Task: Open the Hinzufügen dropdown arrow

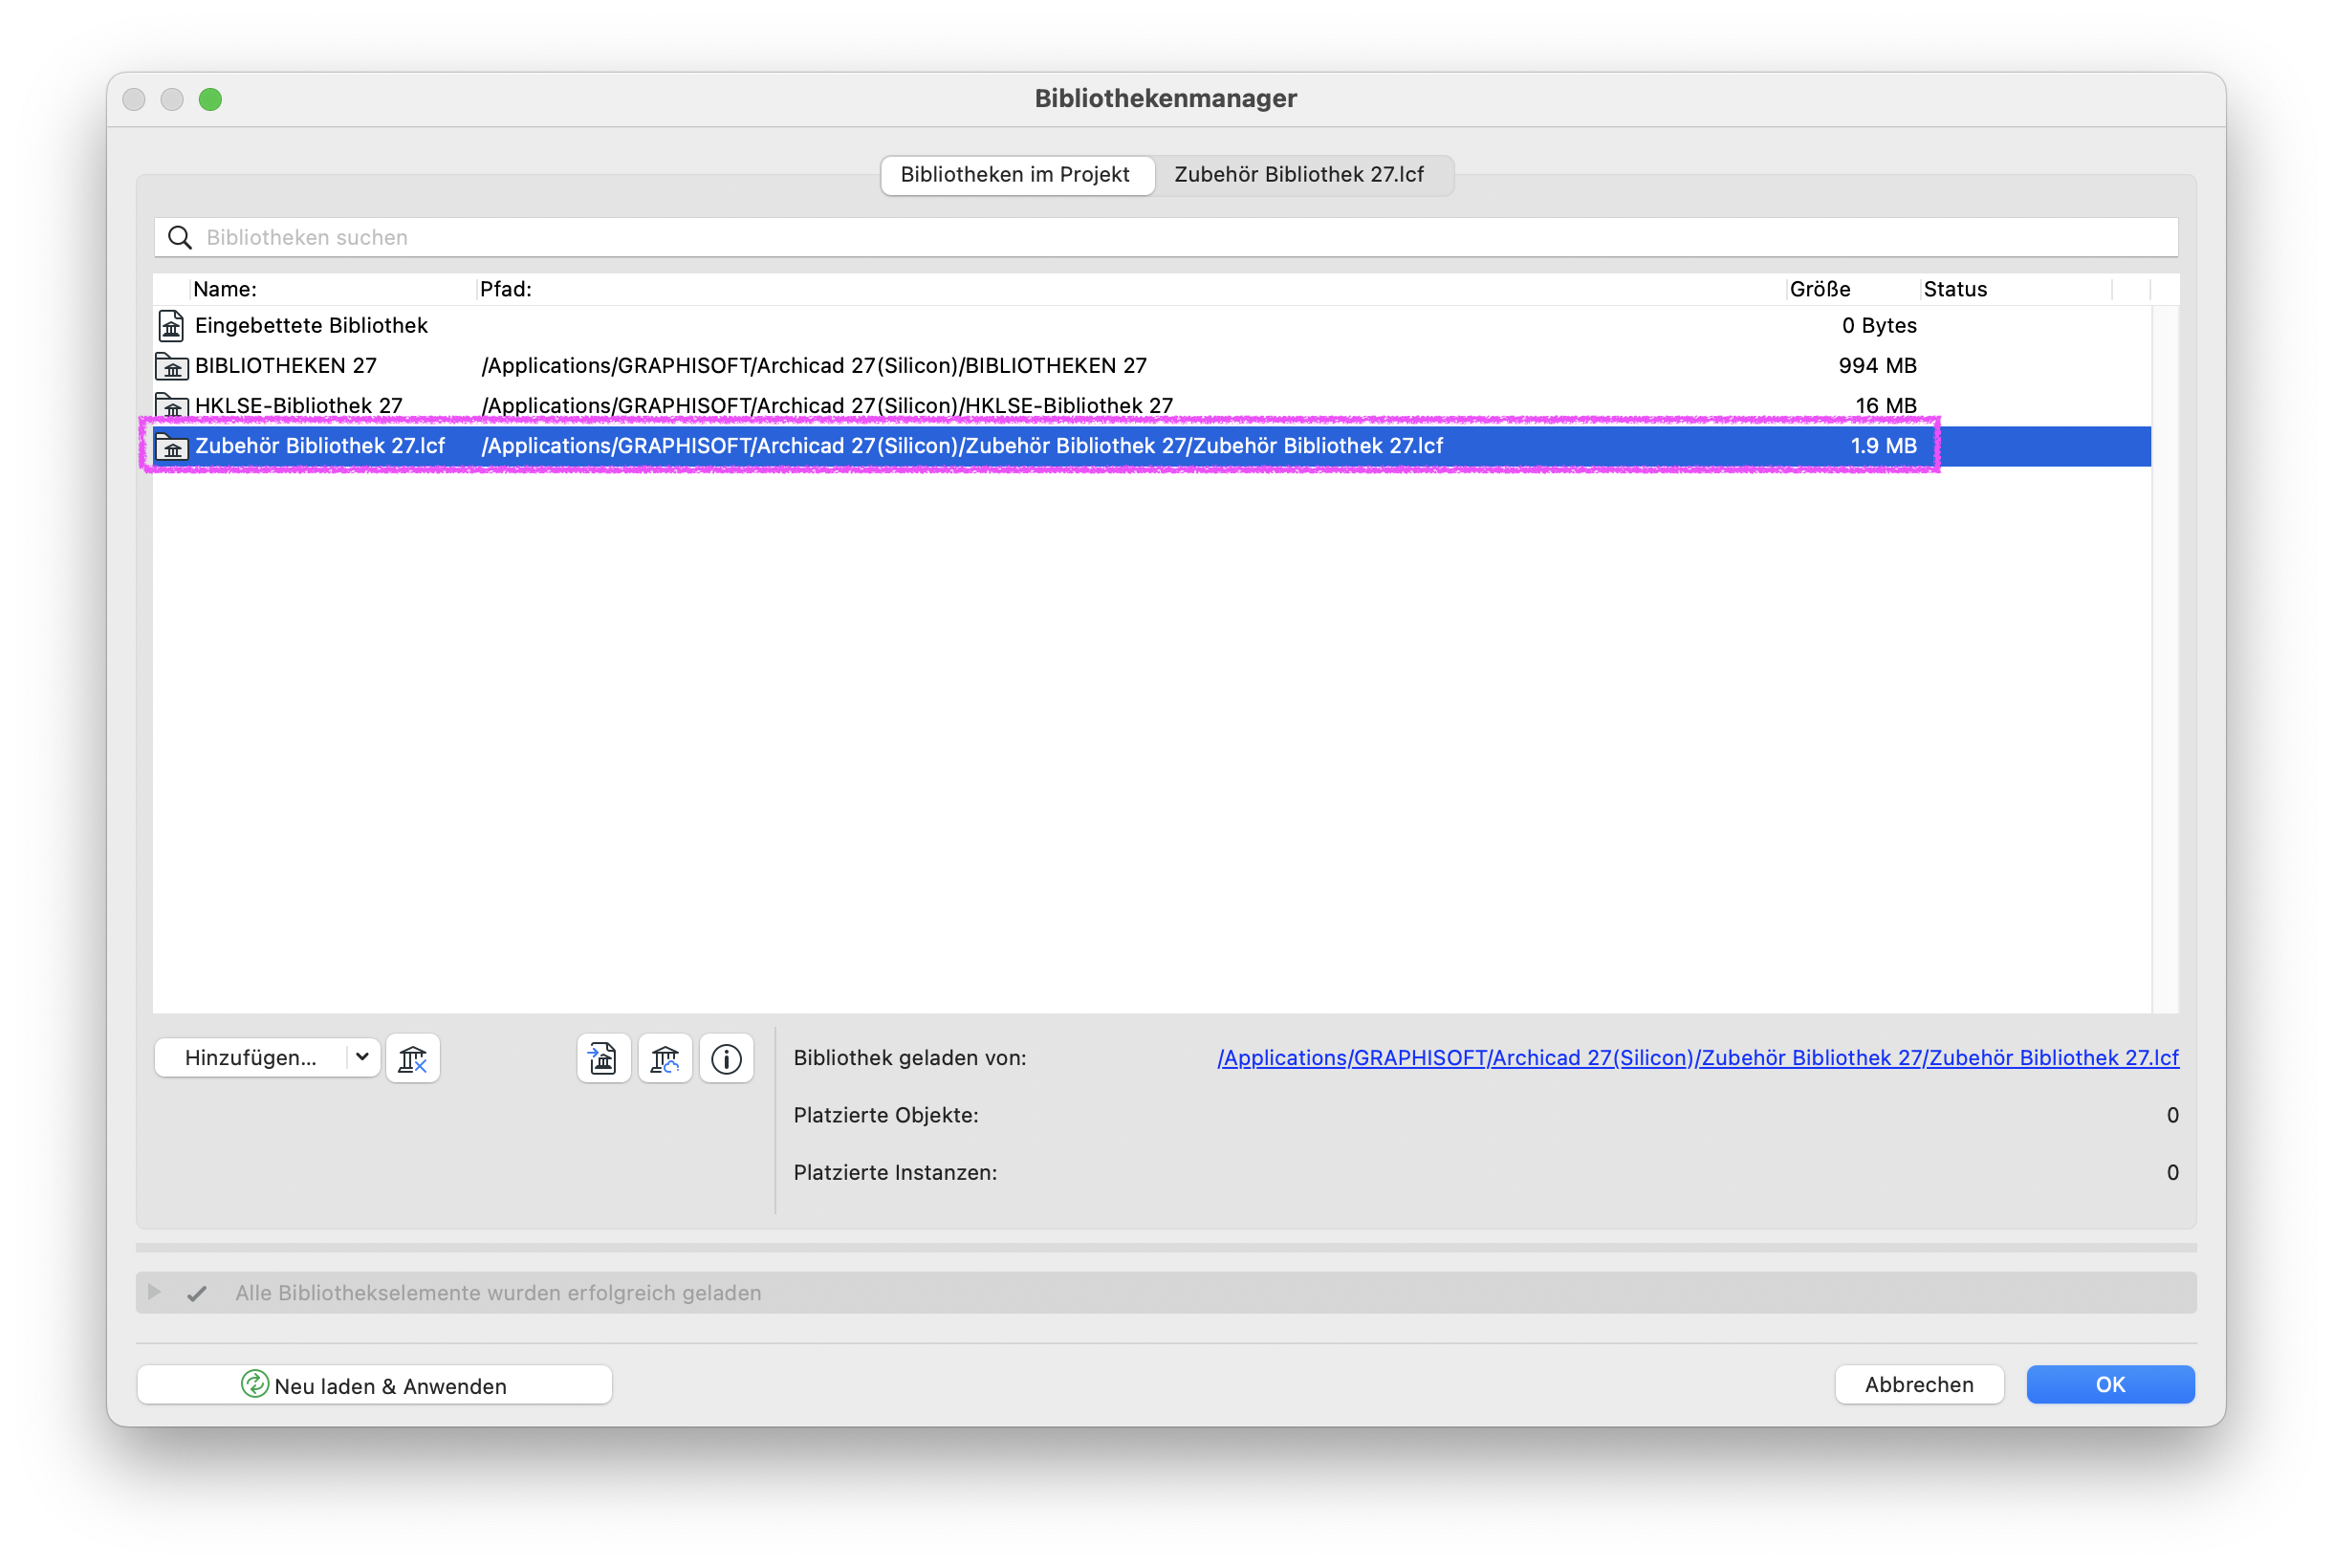Action: [x=362, y=1057]
